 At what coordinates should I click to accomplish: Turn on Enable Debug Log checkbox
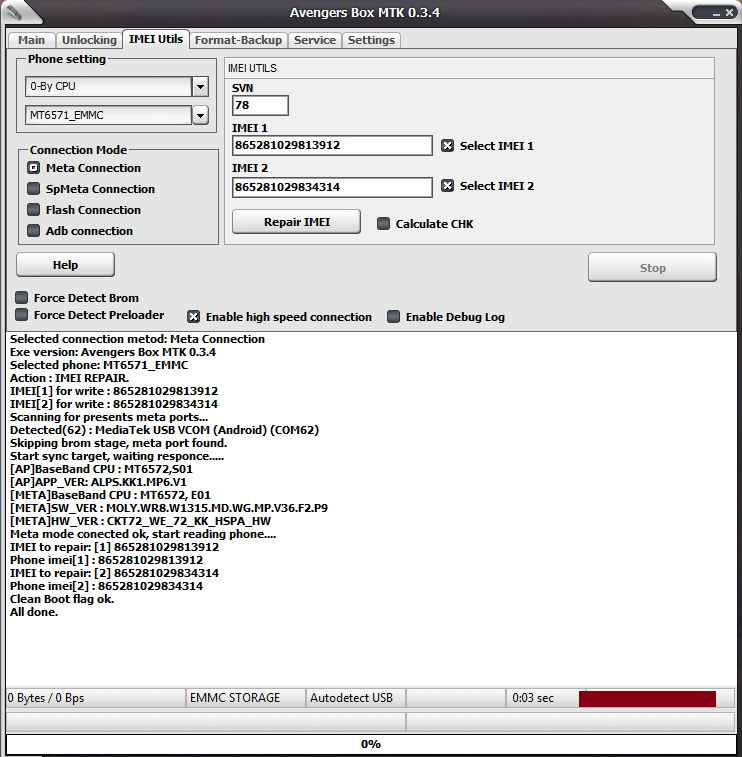(393, 317)
